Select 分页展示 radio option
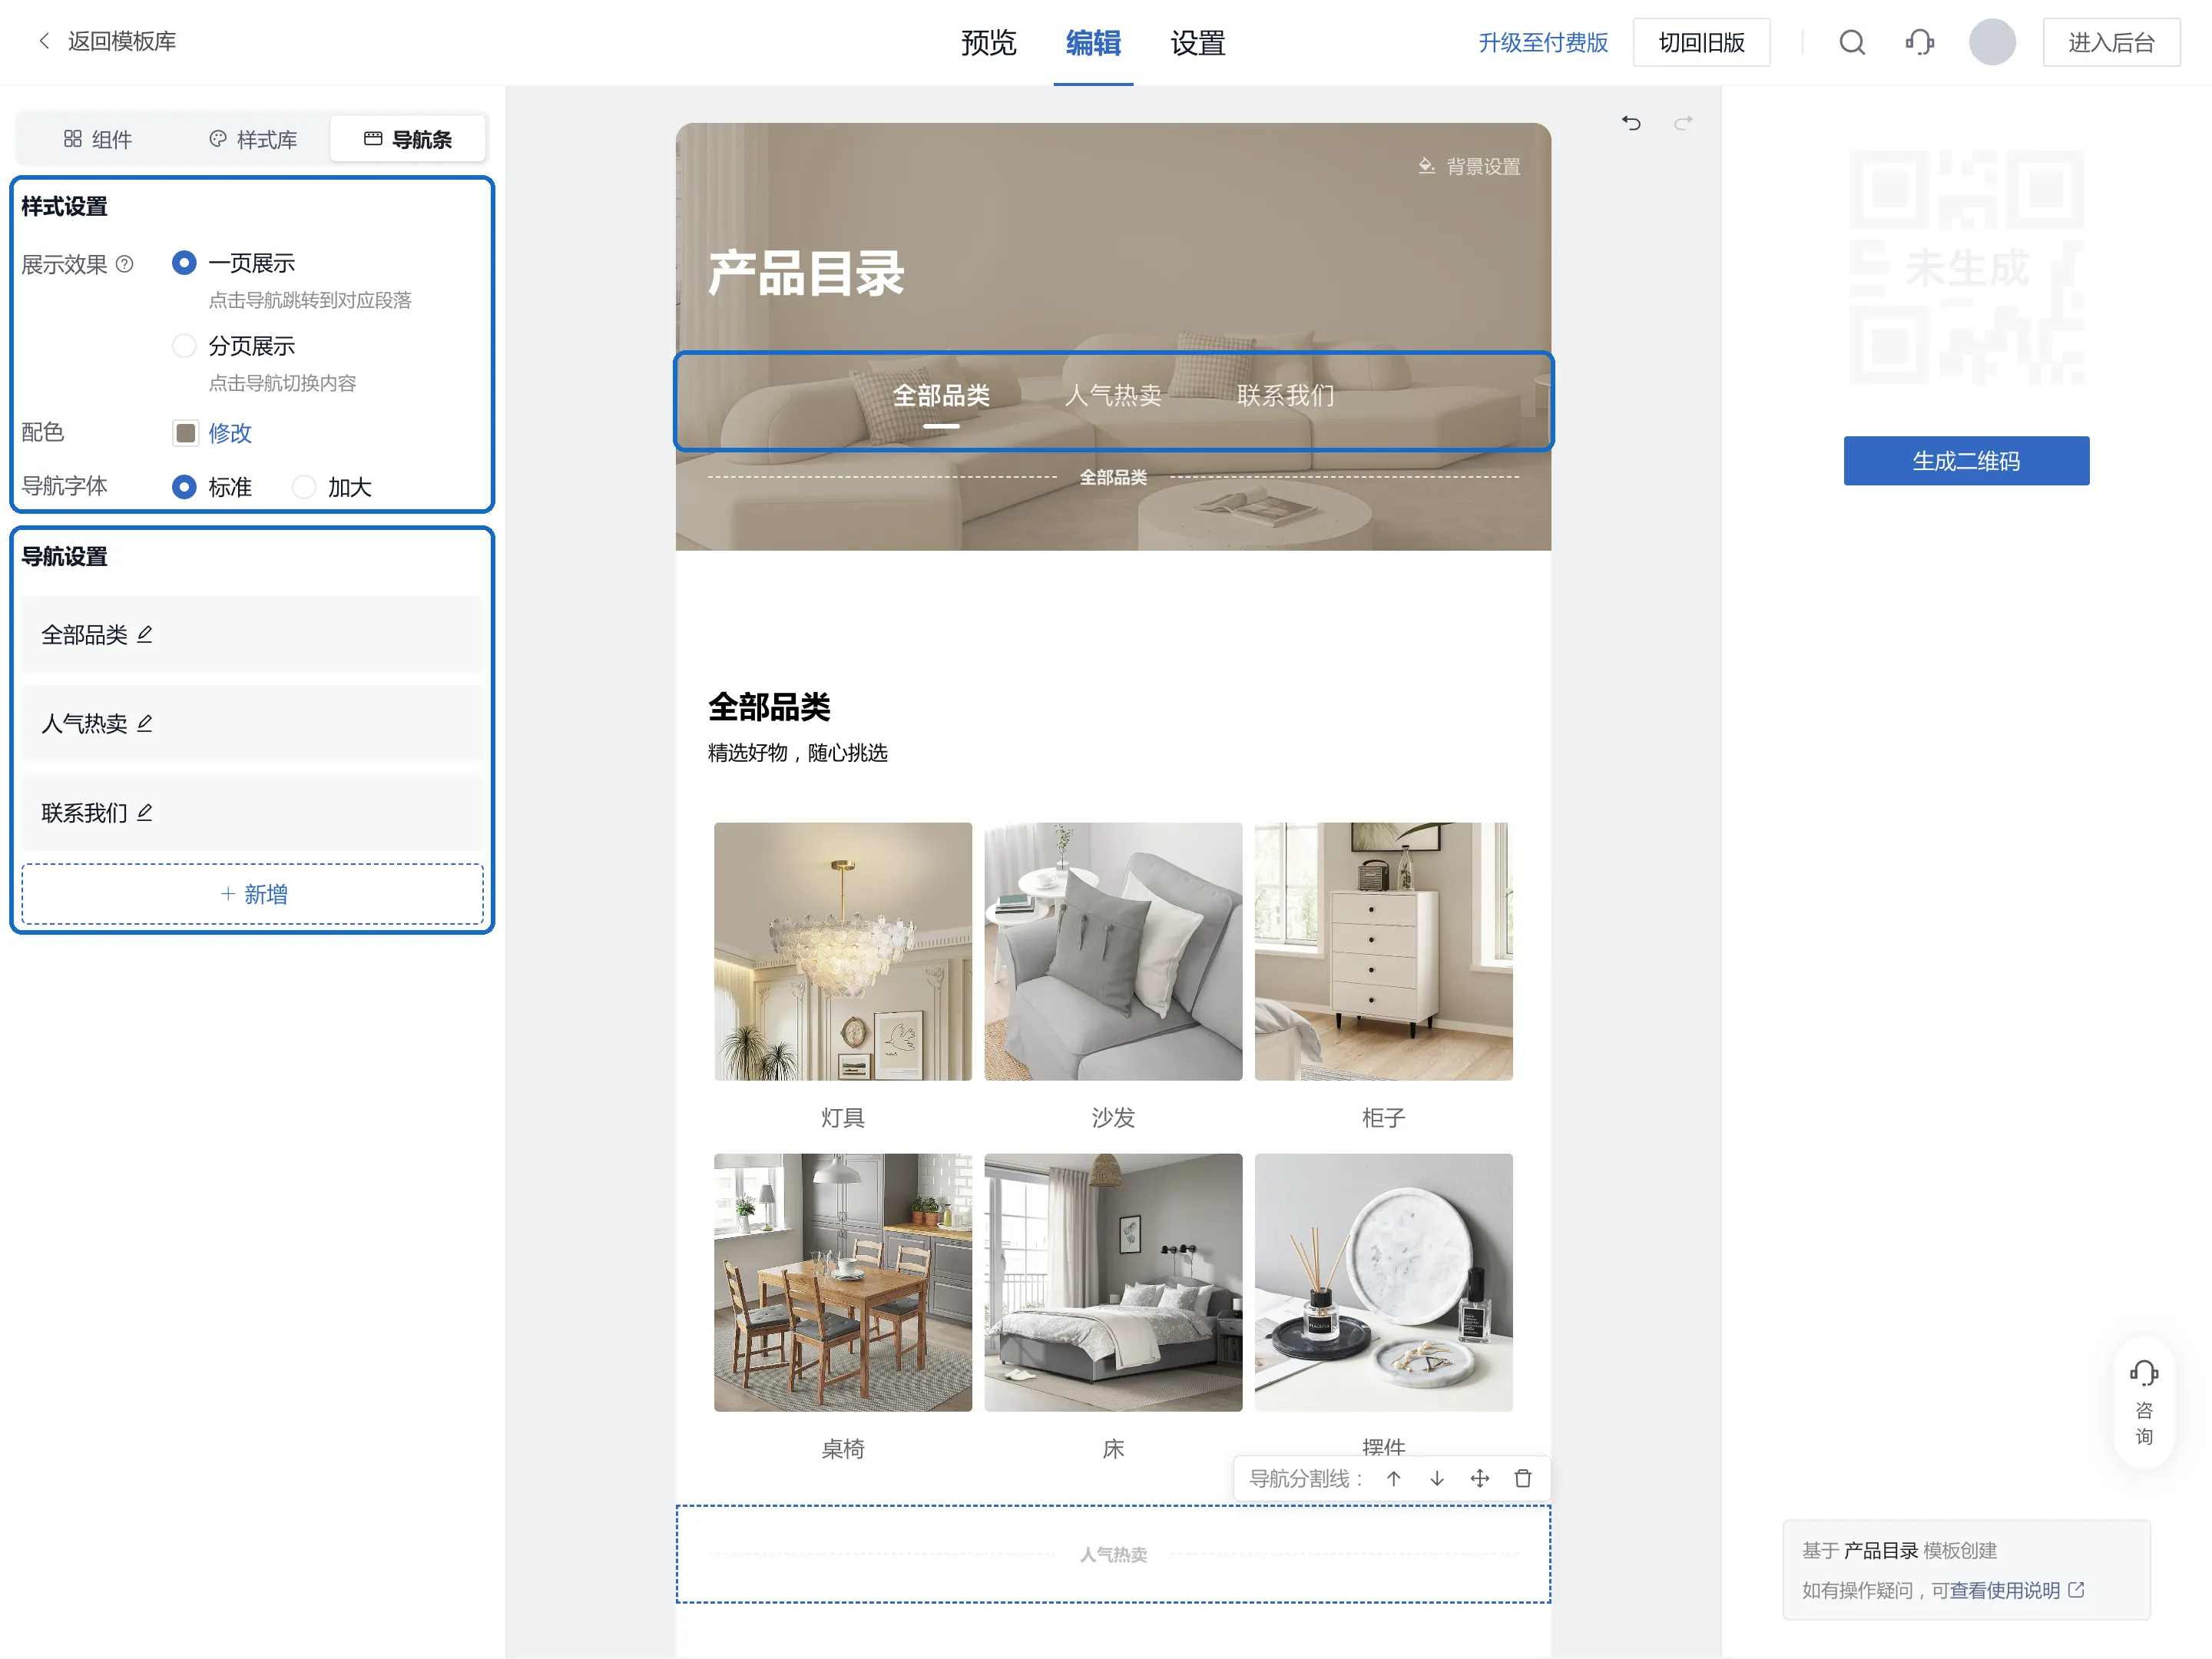Screen dimensions: 2212x1659 coord(184,346)
